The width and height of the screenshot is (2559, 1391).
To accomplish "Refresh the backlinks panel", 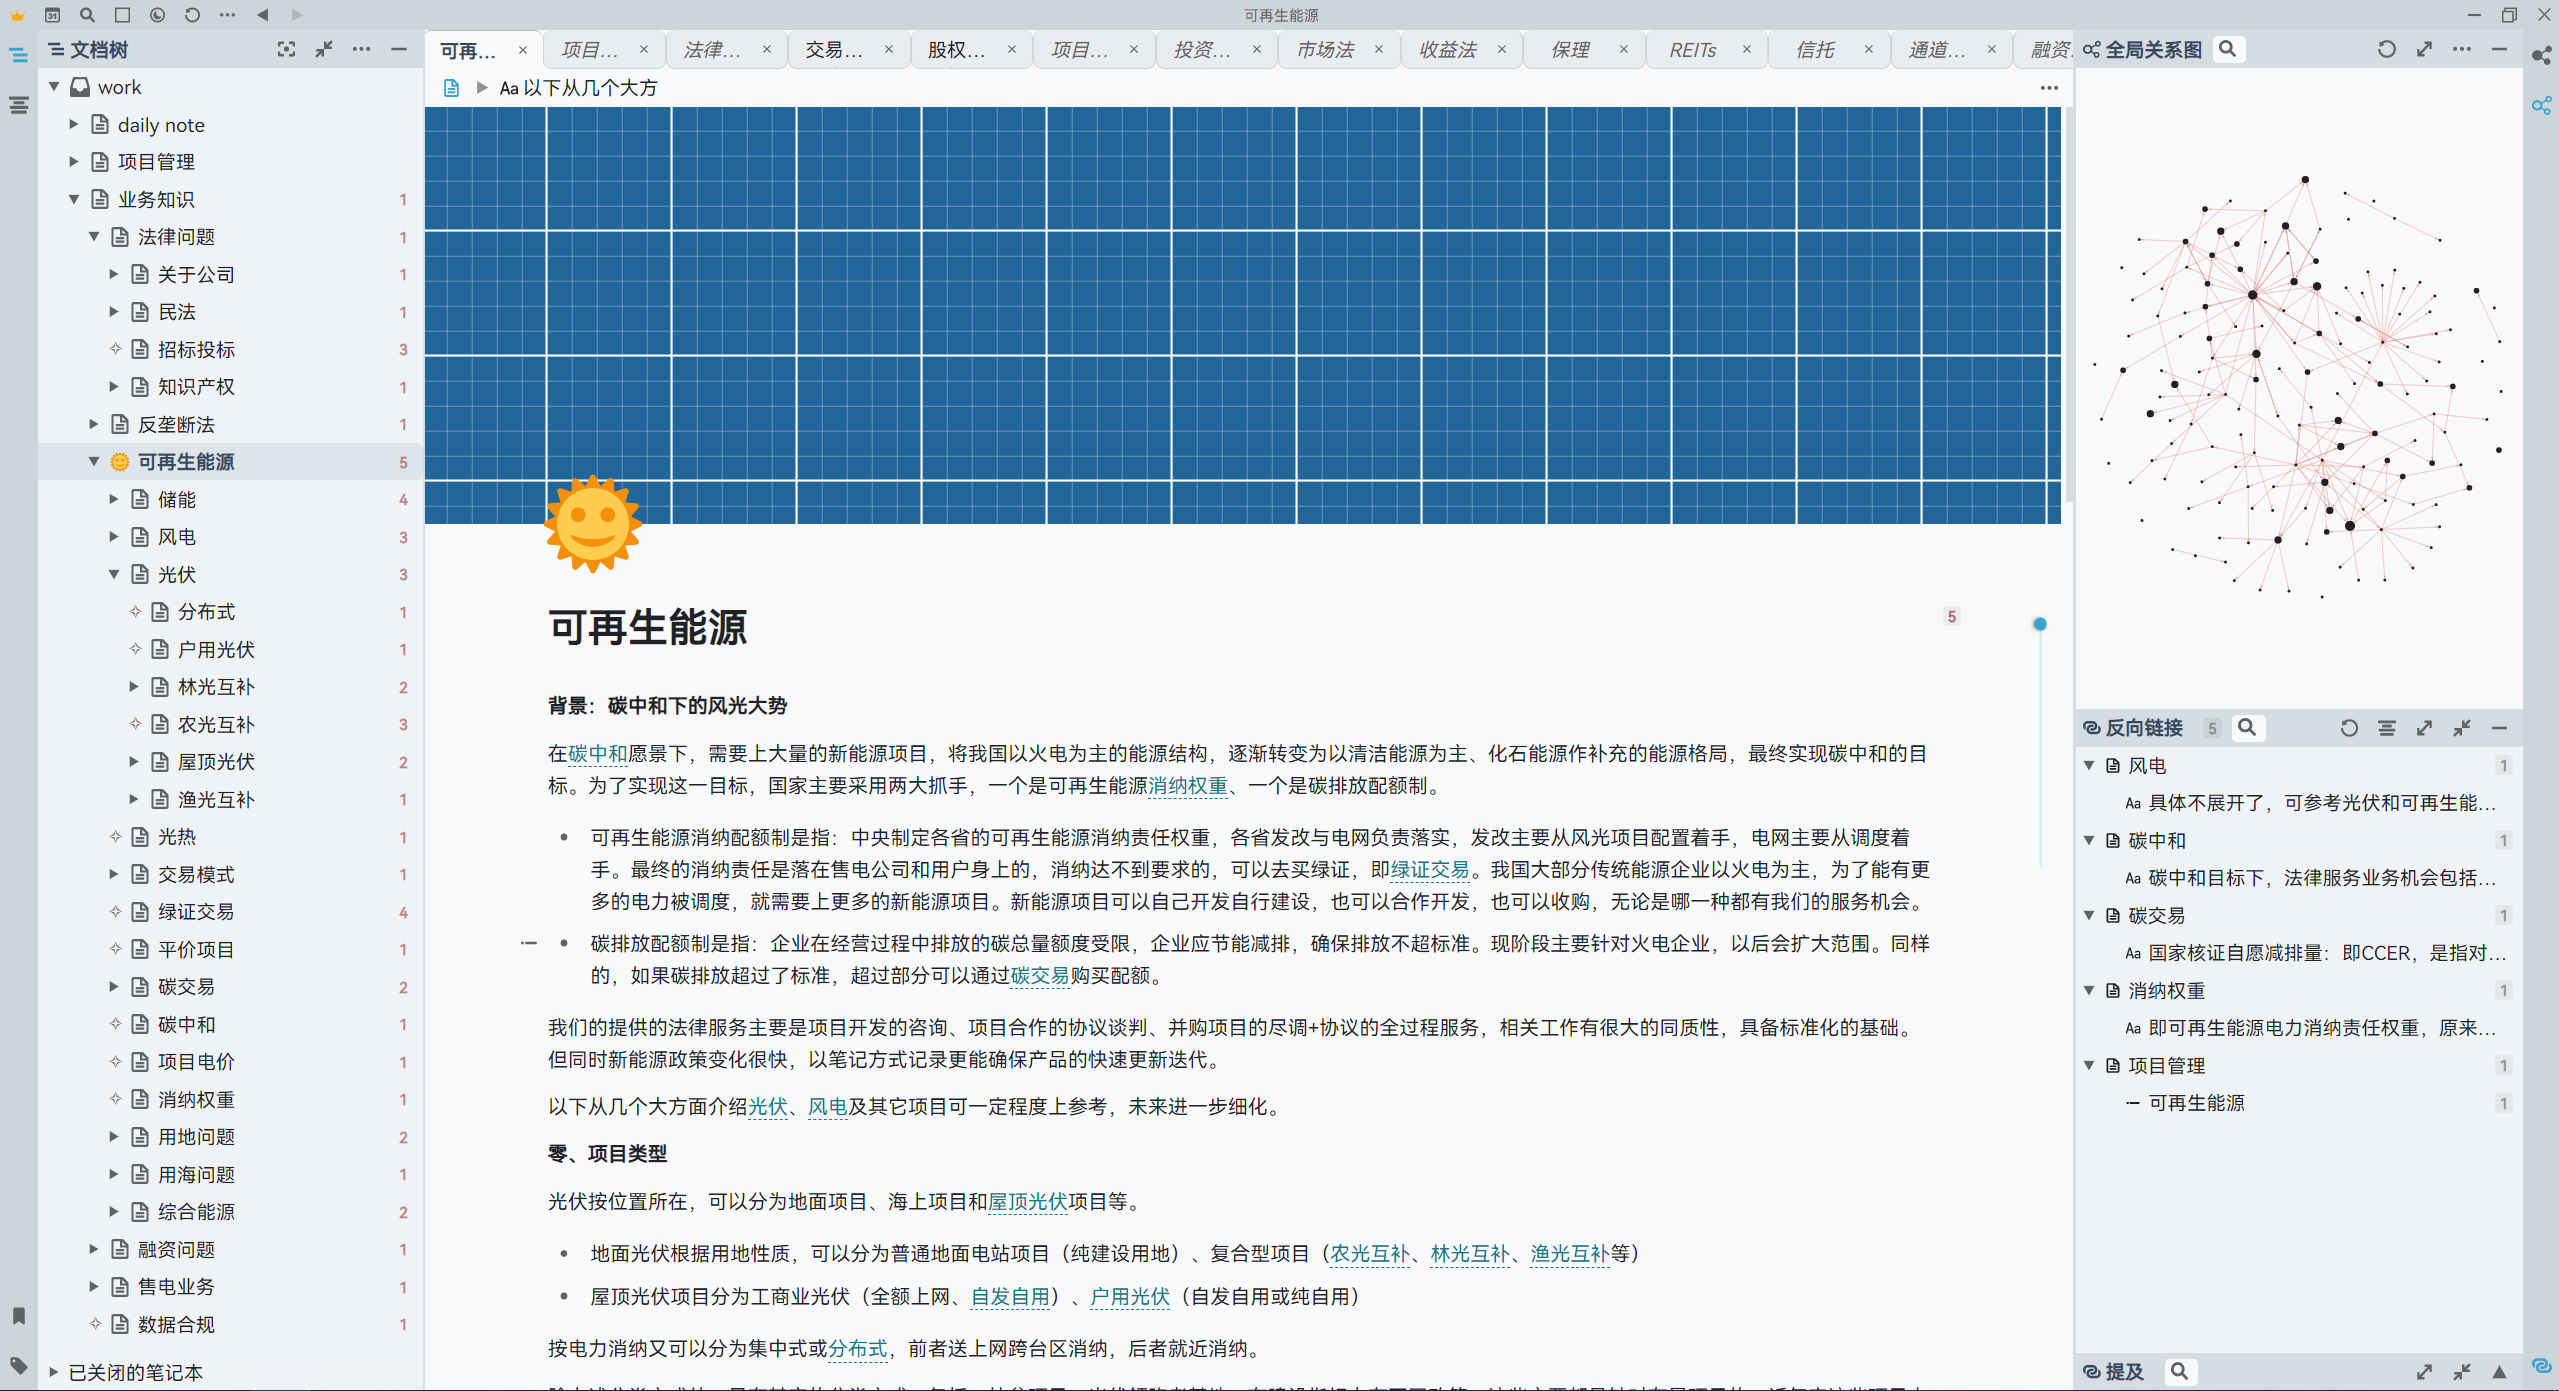I will tap(2349, 728).
